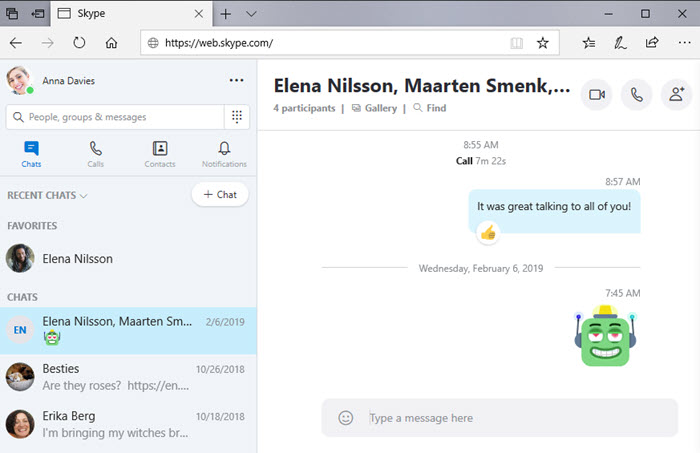Click the browser favorites star icon
The width and height of the screenshot is (700, 453).
point(542,43)
